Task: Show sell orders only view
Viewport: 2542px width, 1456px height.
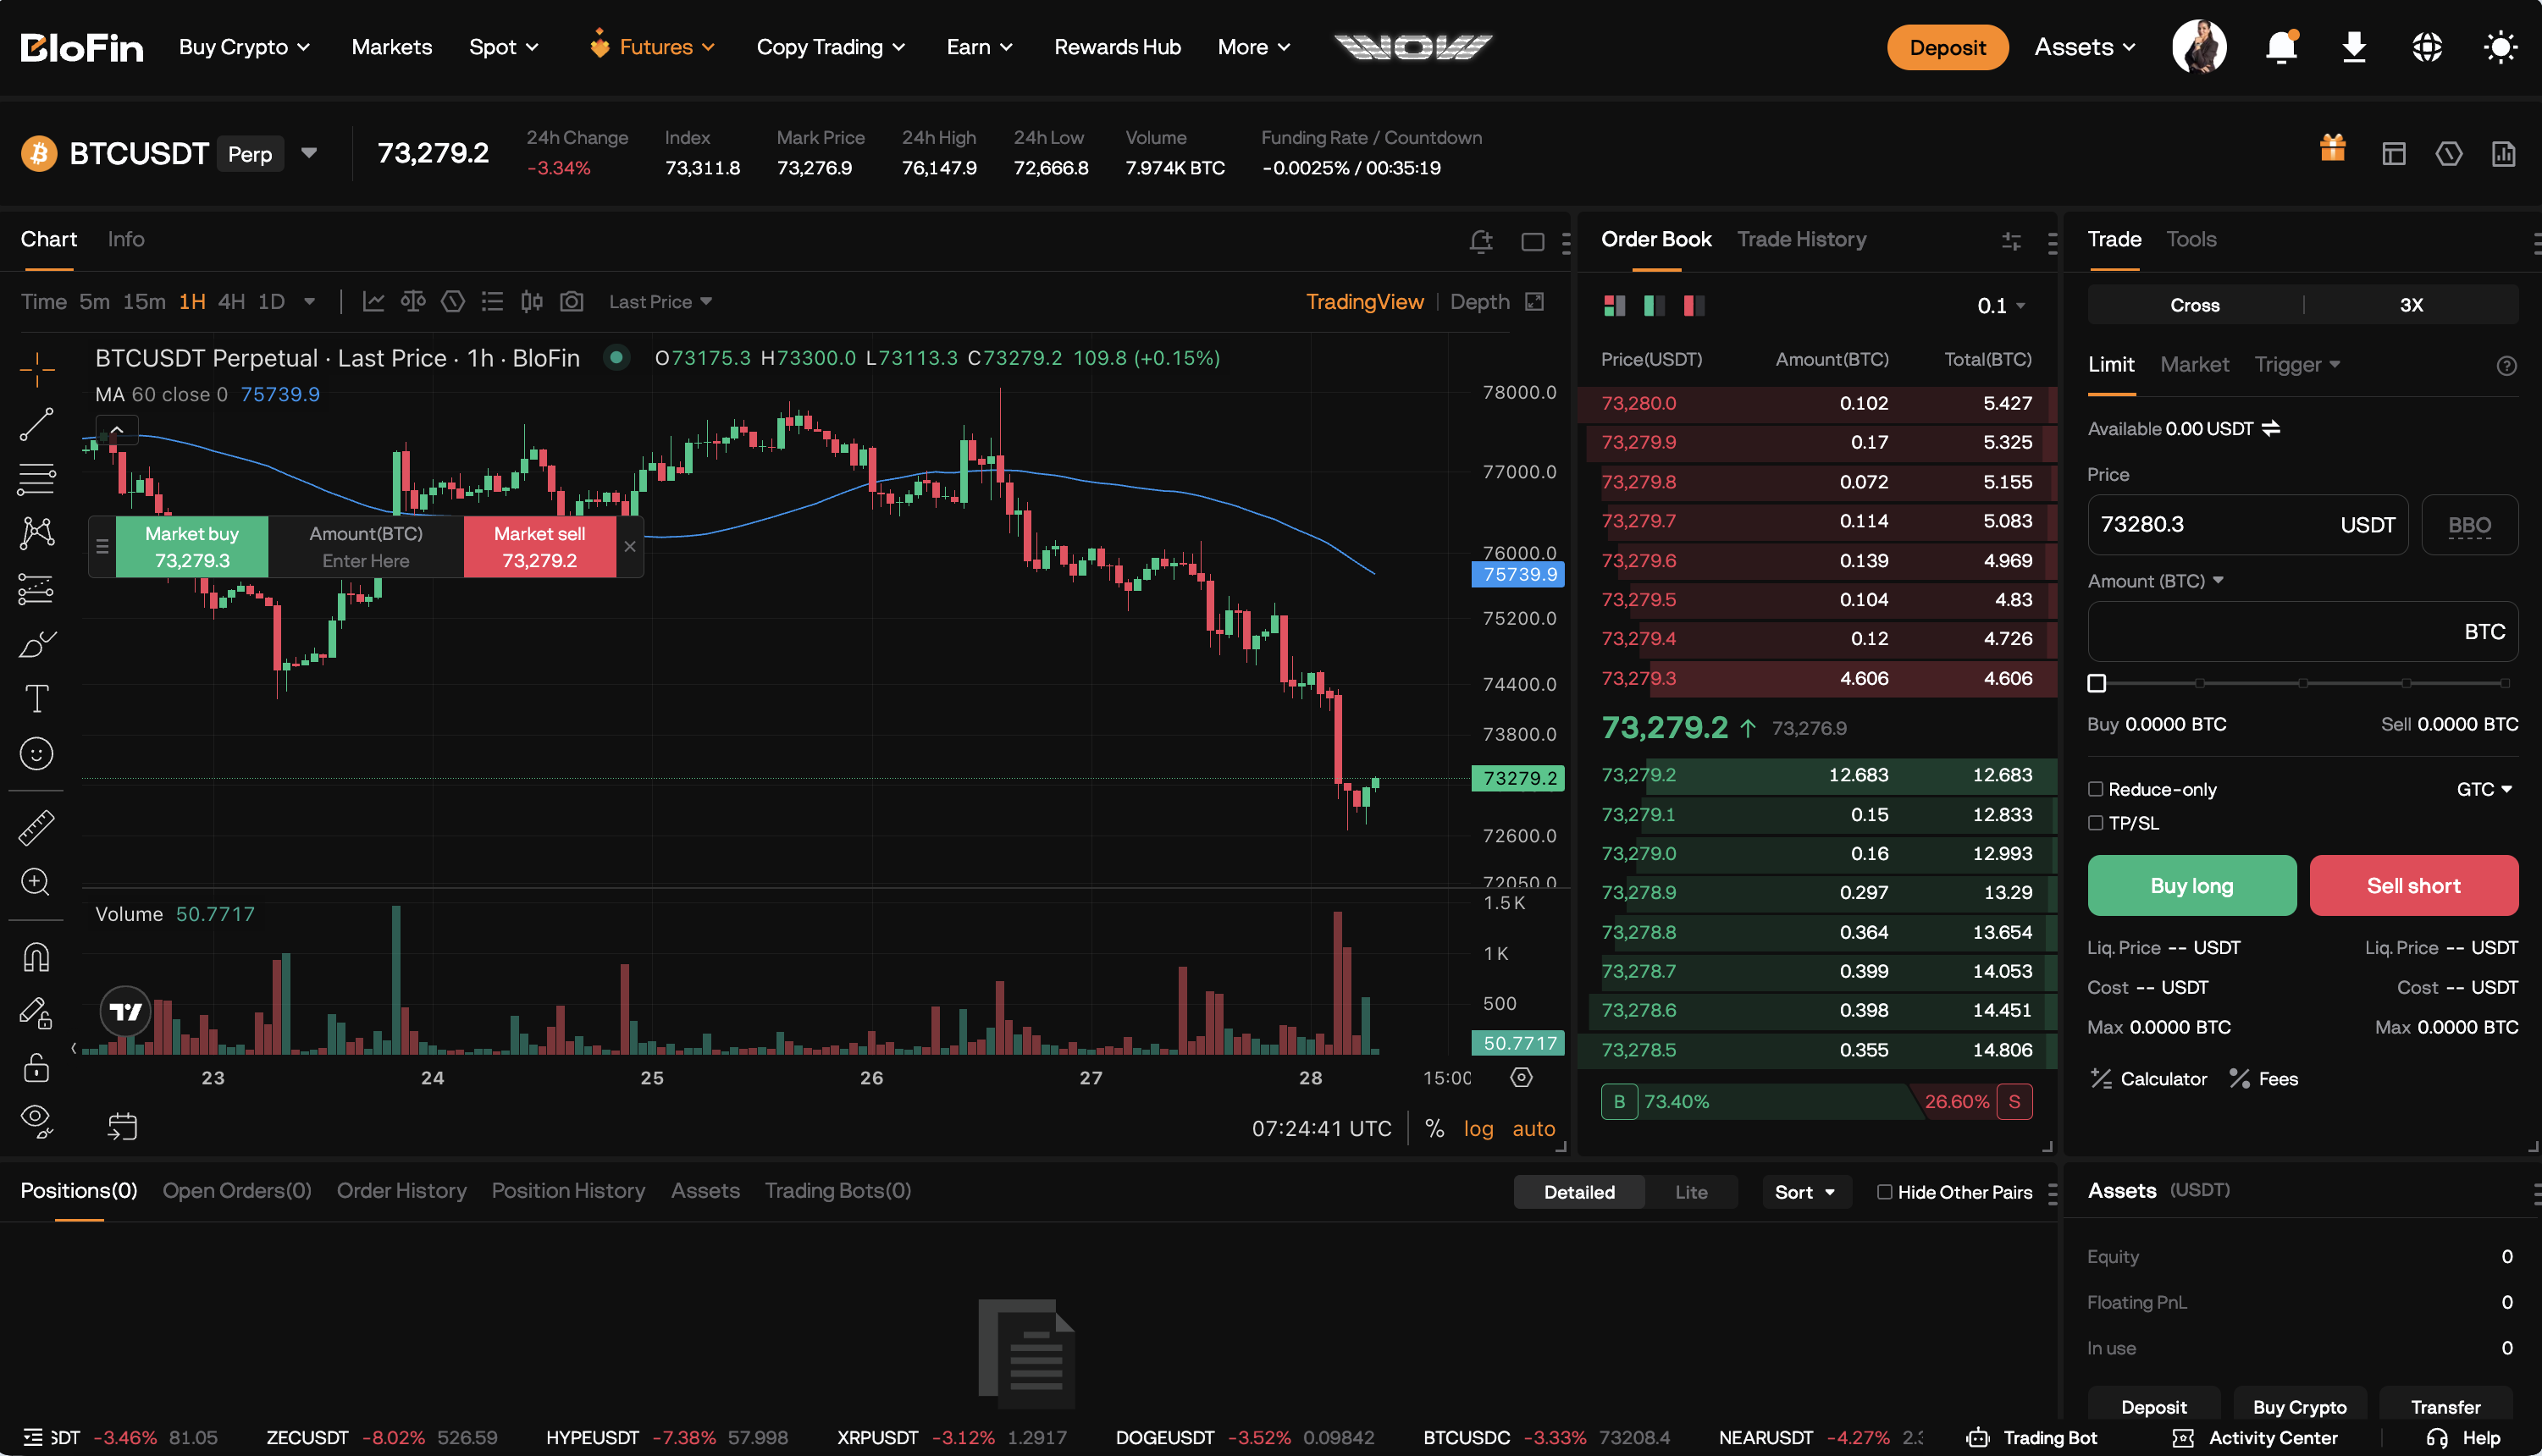Action: click(1693, 305)
